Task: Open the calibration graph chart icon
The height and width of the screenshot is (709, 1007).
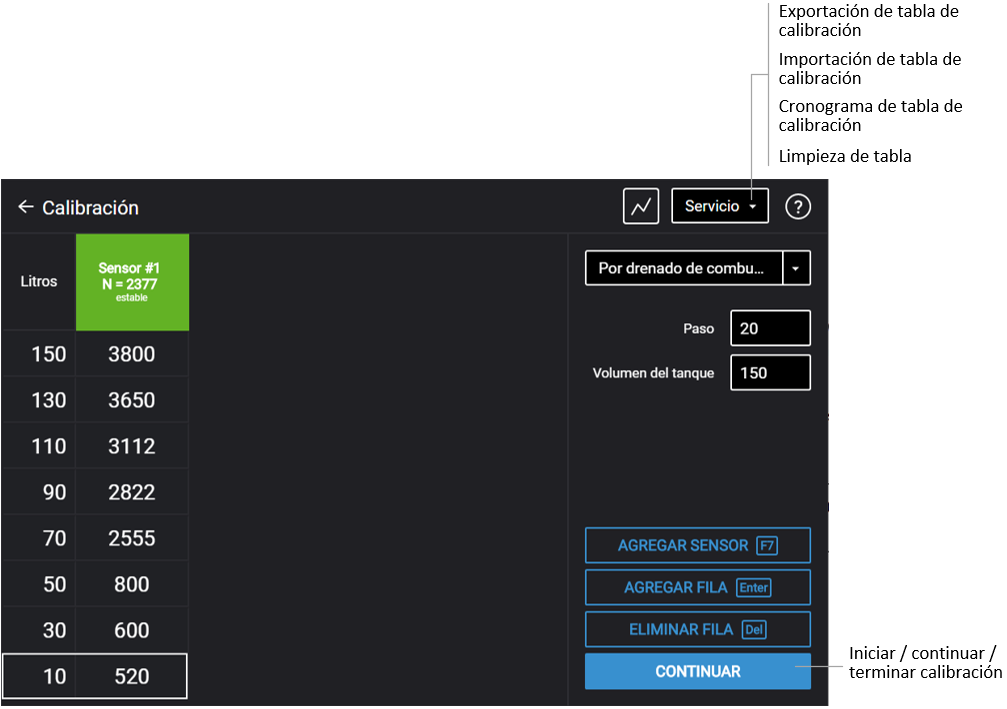Action: click(x=641, y=206)
